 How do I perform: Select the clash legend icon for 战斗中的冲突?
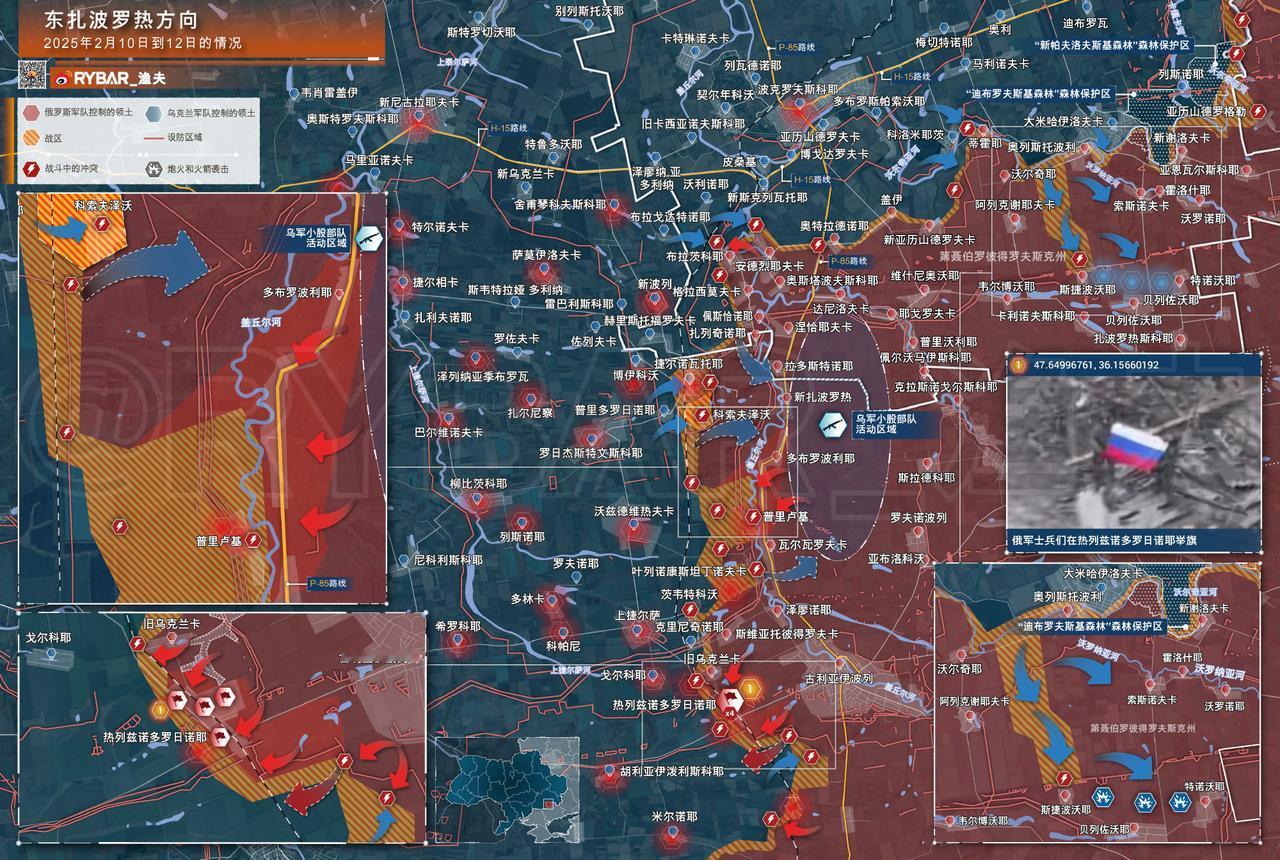[32, 169]
